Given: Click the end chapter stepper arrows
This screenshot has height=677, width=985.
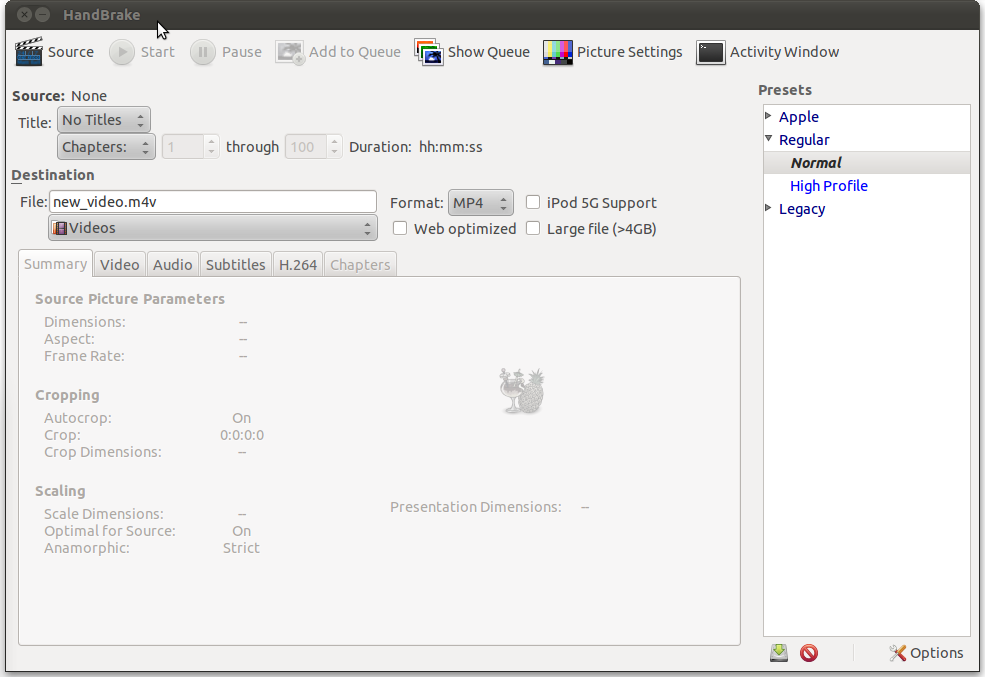Looking at the screenshot, I should pyautogui.click(x=334, y=146).
